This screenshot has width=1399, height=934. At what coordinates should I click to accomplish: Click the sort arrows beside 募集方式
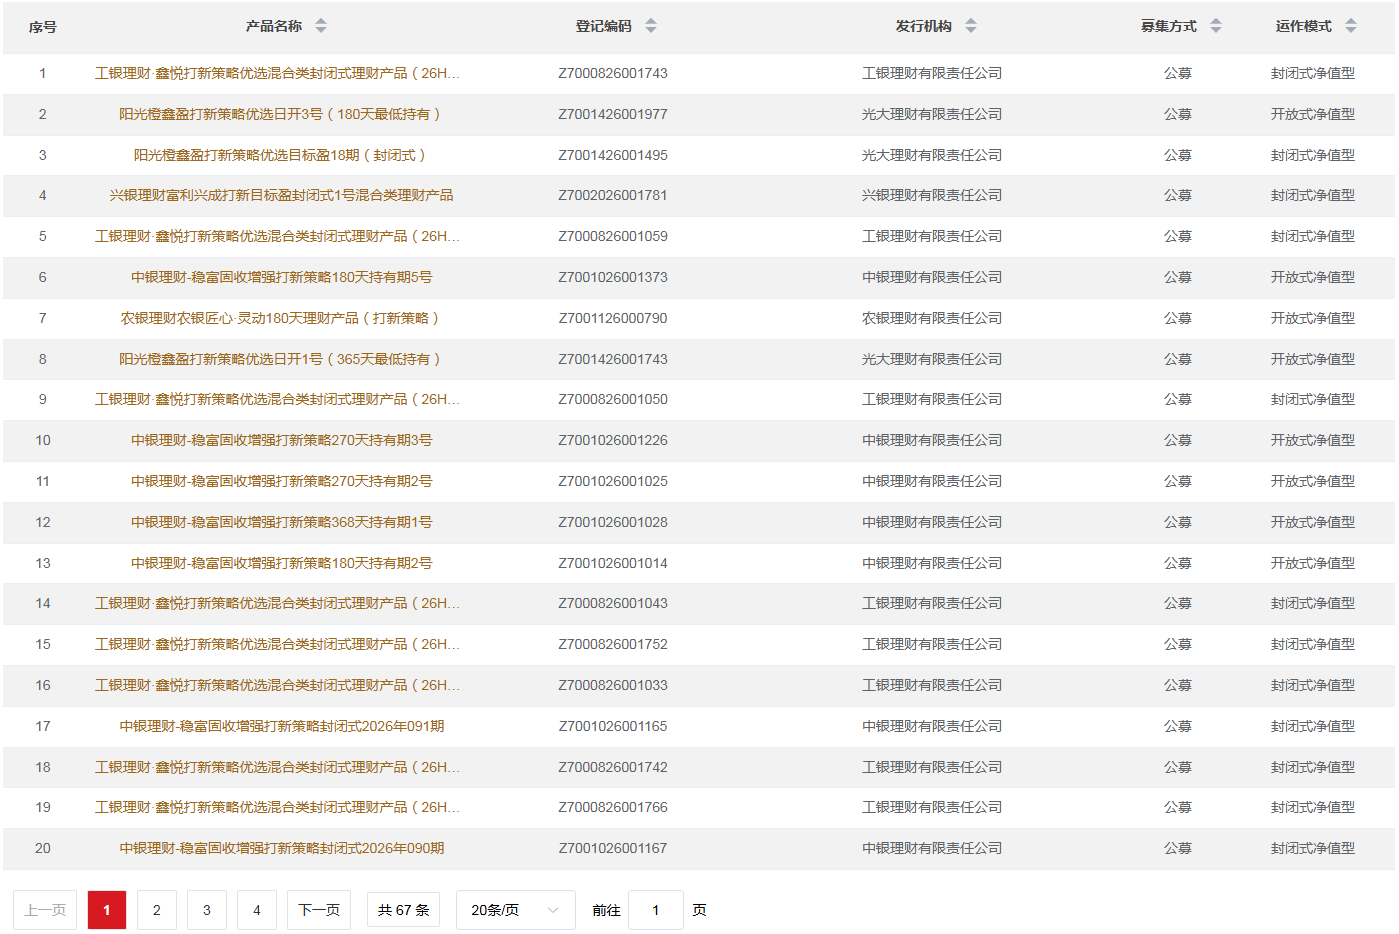[x=1216, y=26]
